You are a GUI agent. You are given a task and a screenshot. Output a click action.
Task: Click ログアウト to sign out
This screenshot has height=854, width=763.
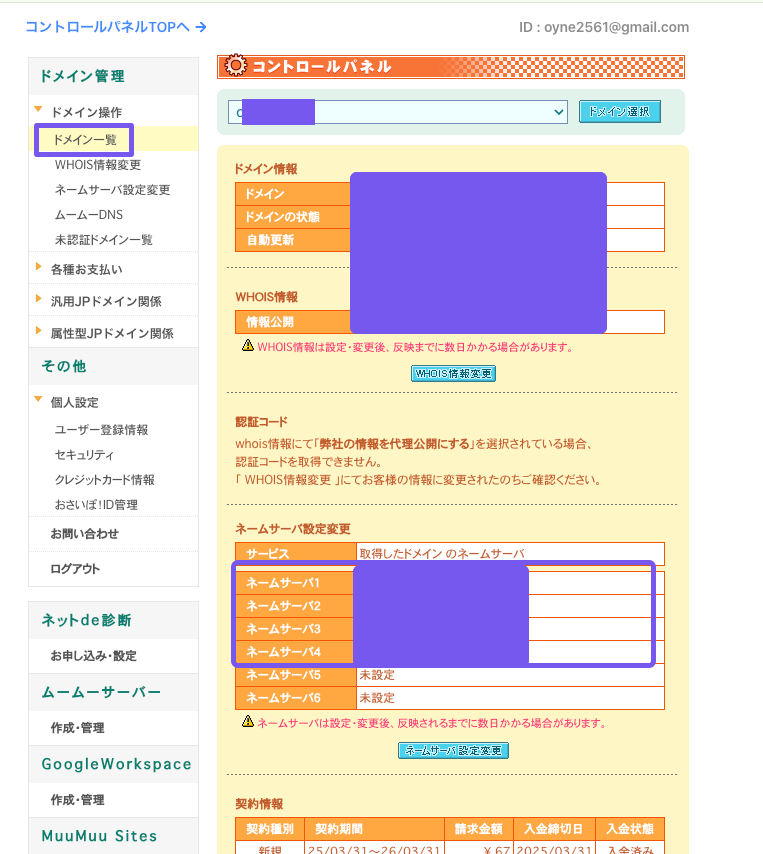coord(75,570)
